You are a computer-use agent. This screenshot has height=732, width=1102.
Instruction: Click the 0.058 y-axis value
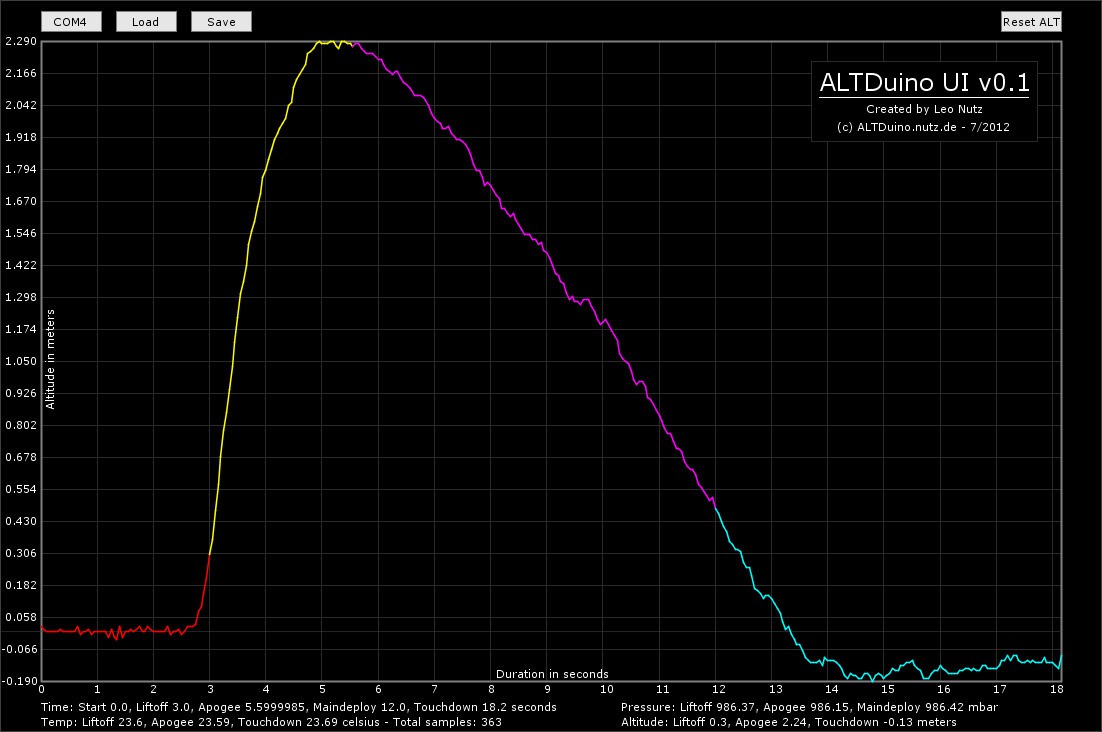[21, 617]
